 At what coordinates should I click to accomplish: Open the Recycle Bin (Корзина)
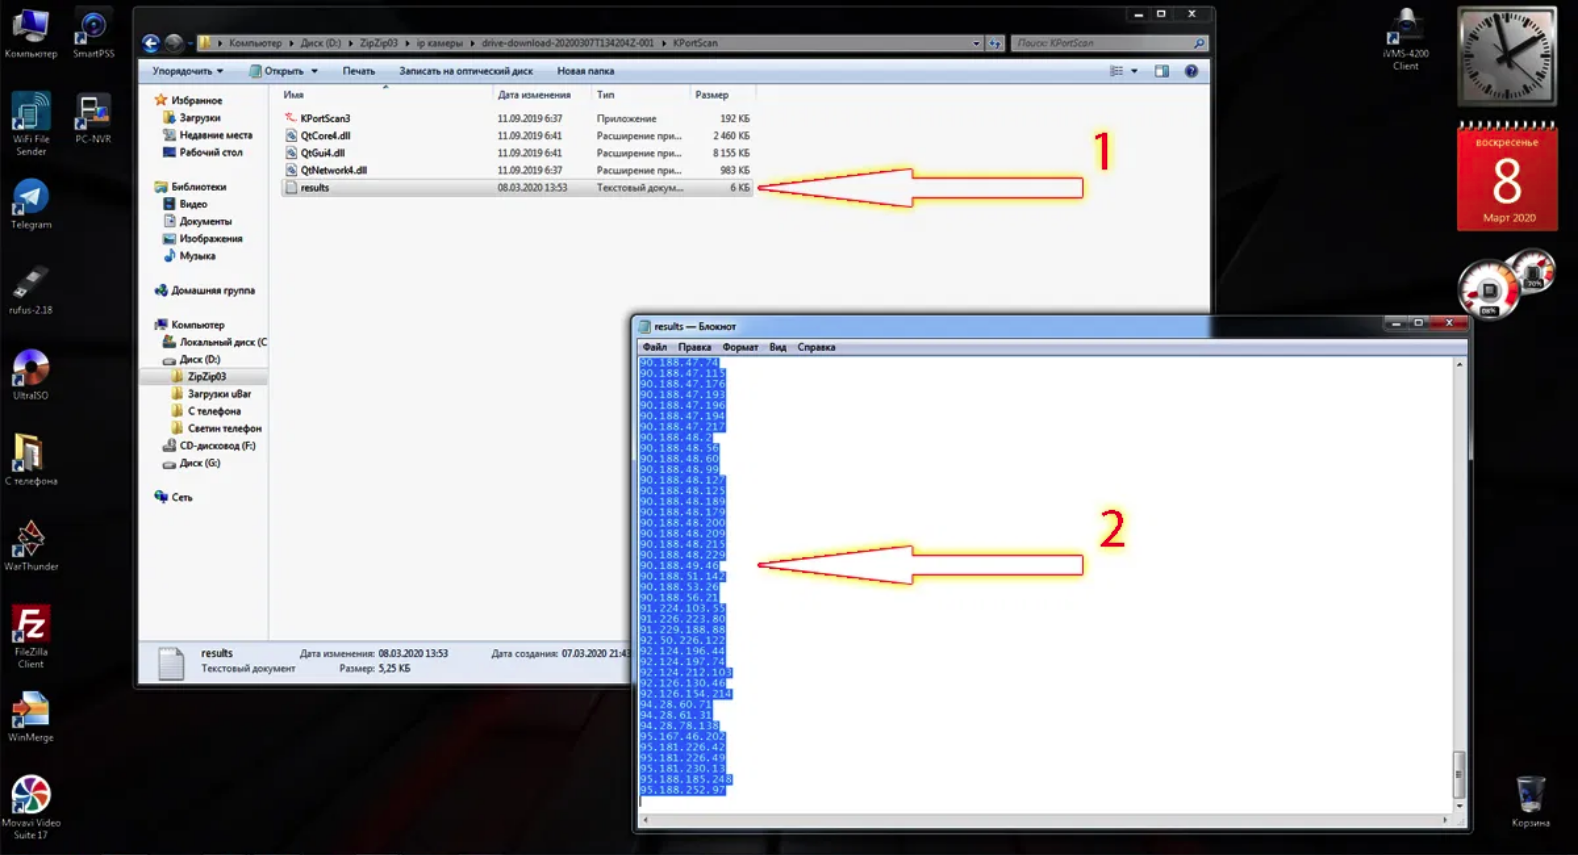tap(1530, 801)
